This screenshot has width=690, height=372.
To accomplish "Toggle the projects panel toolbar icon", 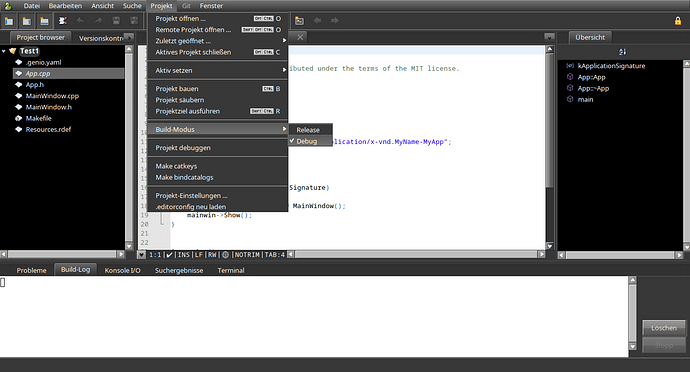I will (x=9, y=21).
